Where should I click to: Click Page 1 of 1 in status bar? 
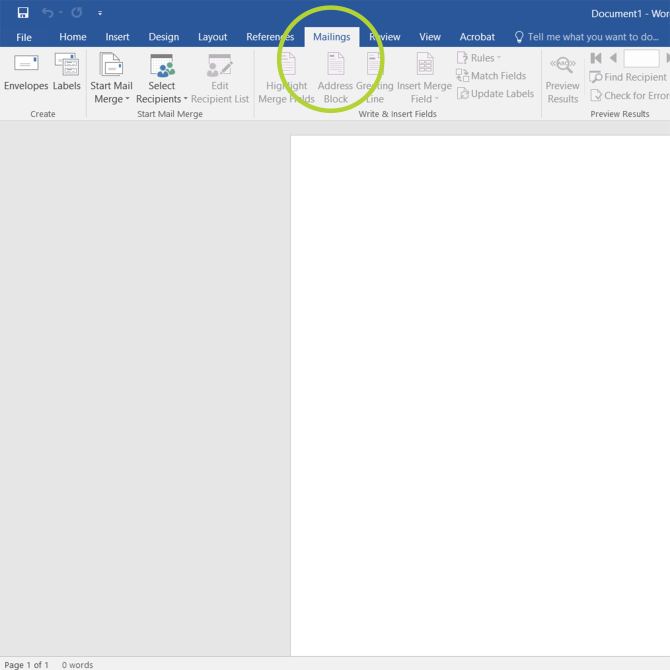coord(26,664)
